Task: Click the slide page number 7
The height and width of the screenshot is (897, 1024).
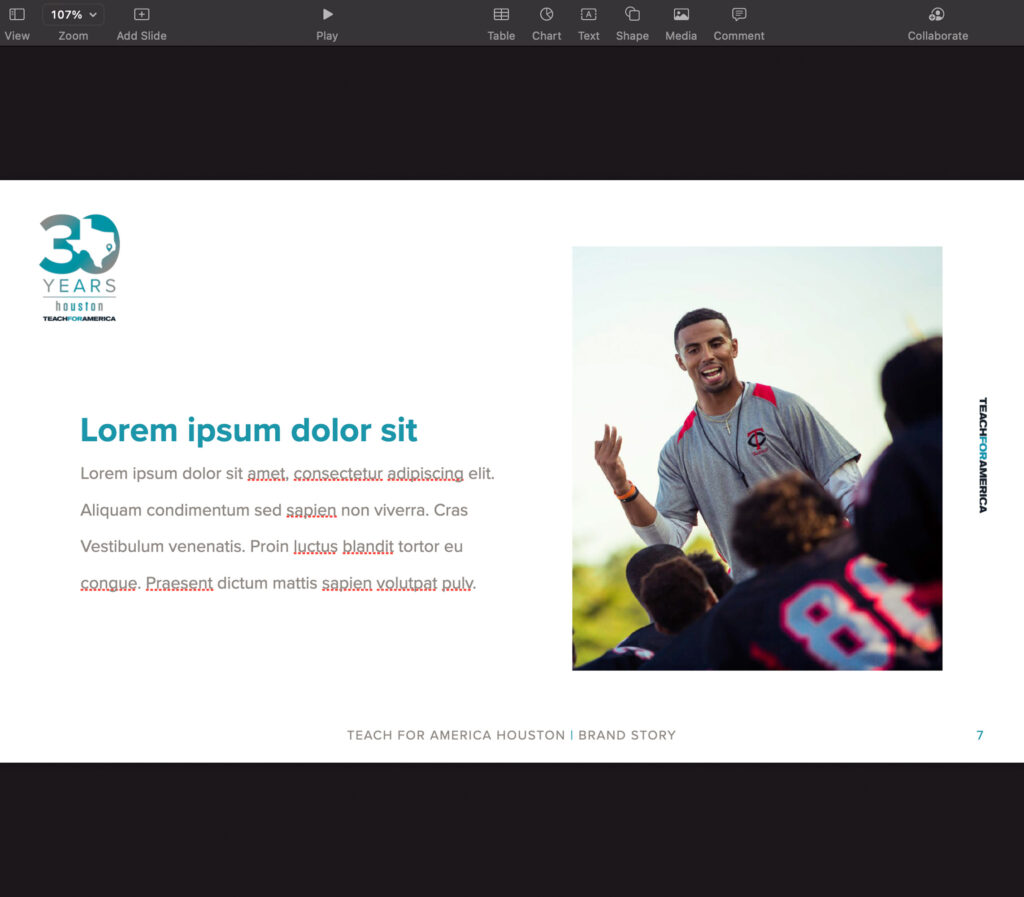Action: (x=978, y=734)
